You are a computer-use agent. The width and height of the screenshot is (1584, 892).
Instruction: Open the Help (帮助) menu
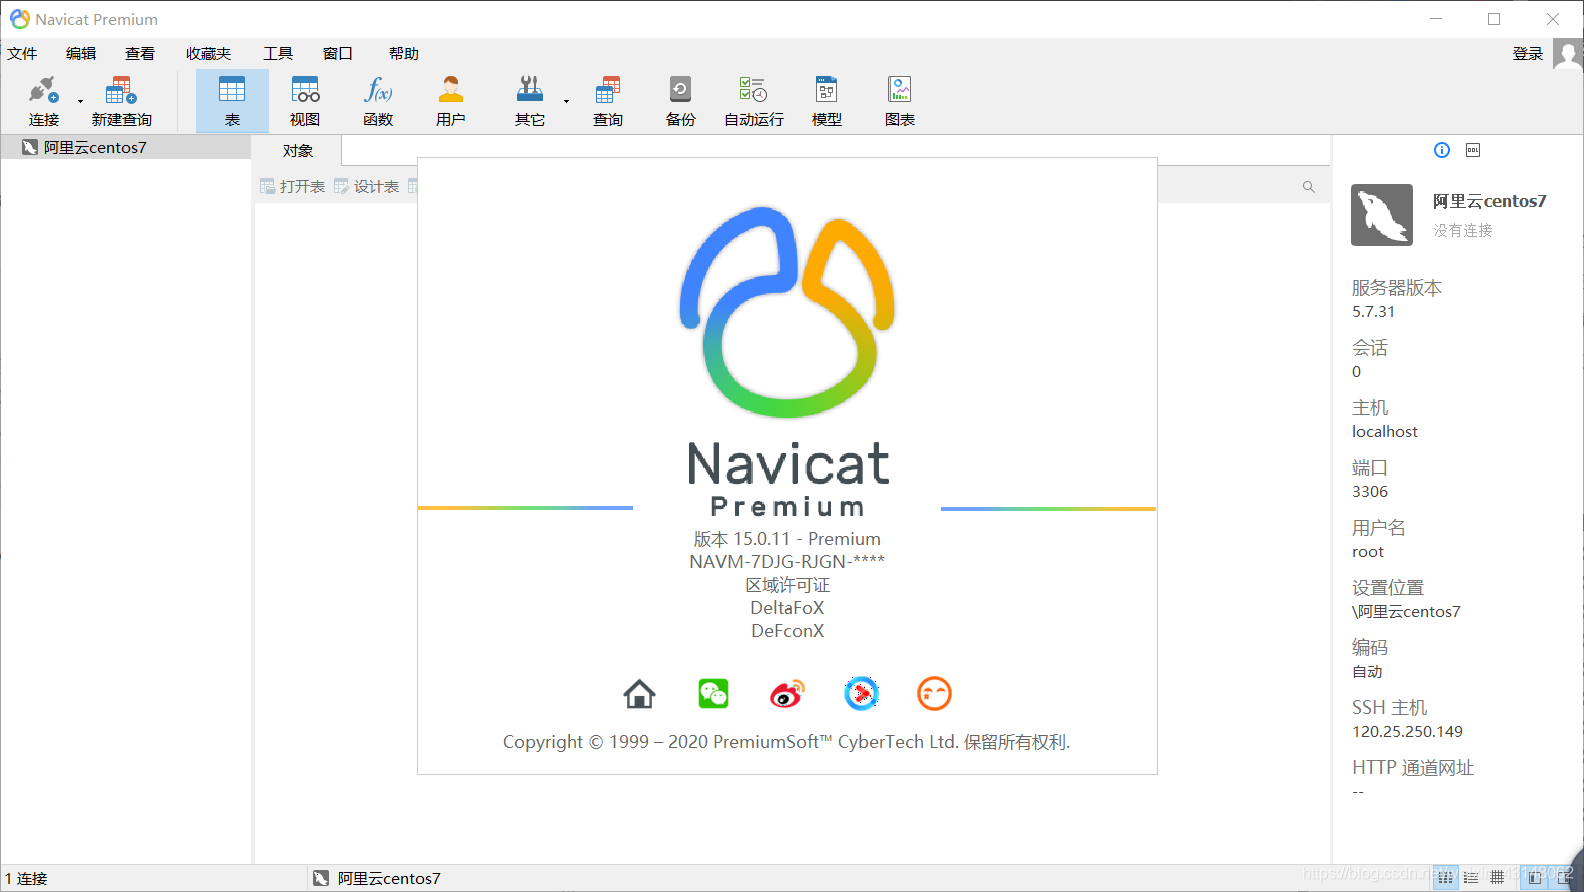coord(404,54)
